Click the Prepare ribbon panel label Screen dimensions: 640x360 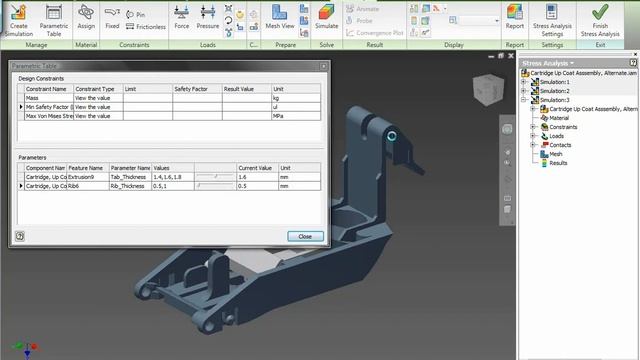[286, 45]
